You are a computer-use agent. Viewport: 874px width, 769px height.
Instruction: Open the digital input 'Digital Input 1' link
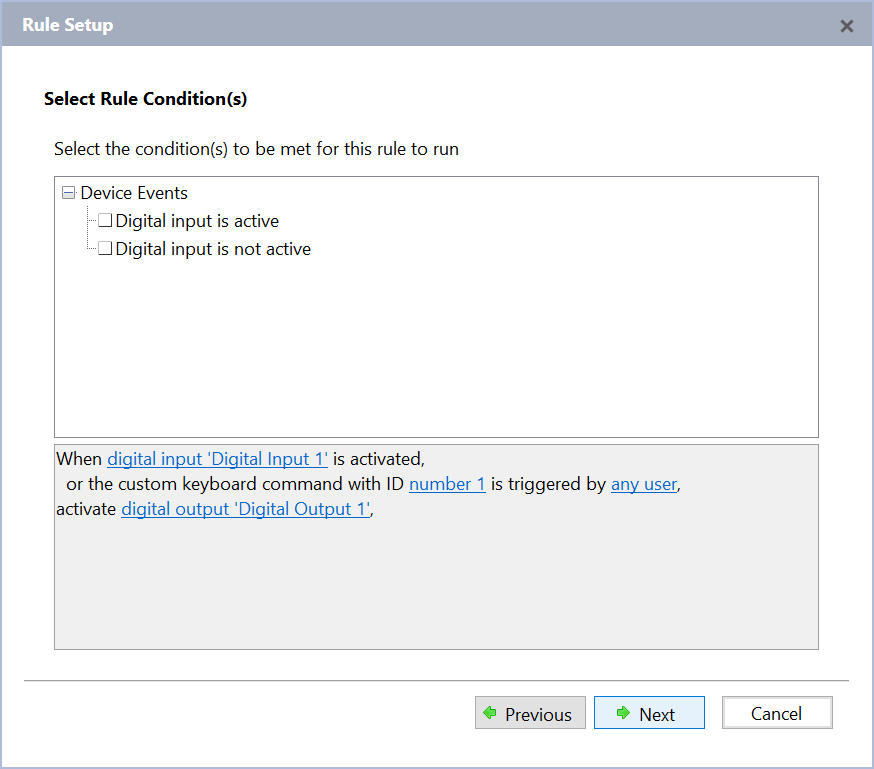pyautogui.click(x=217, y=459)
